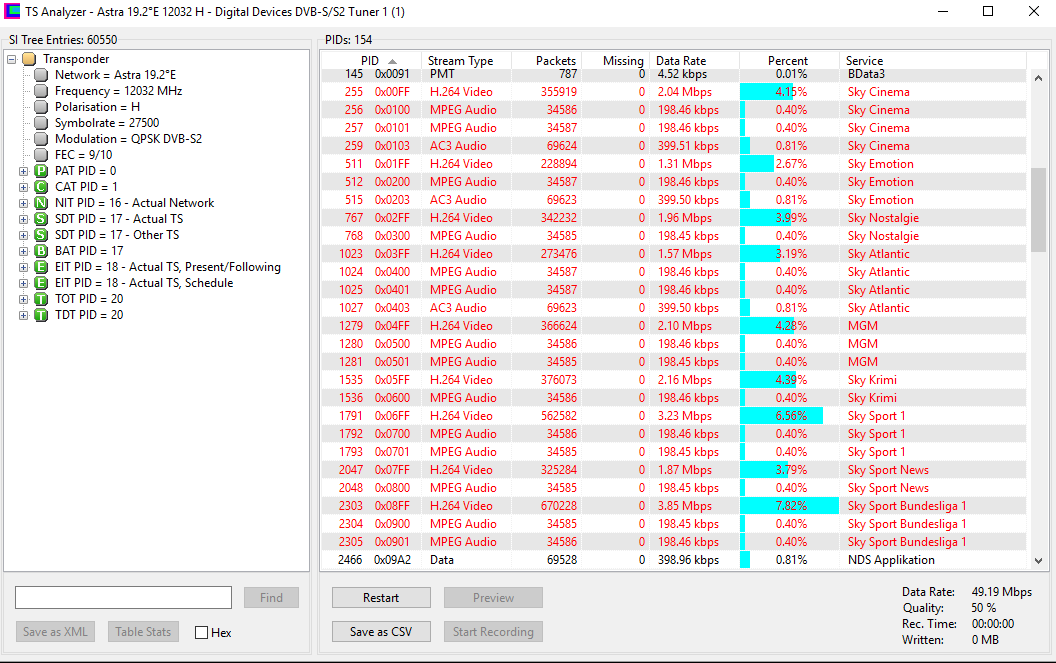
Task: Select PID 1279 MGM H.264 Video row
Action: 673,326
